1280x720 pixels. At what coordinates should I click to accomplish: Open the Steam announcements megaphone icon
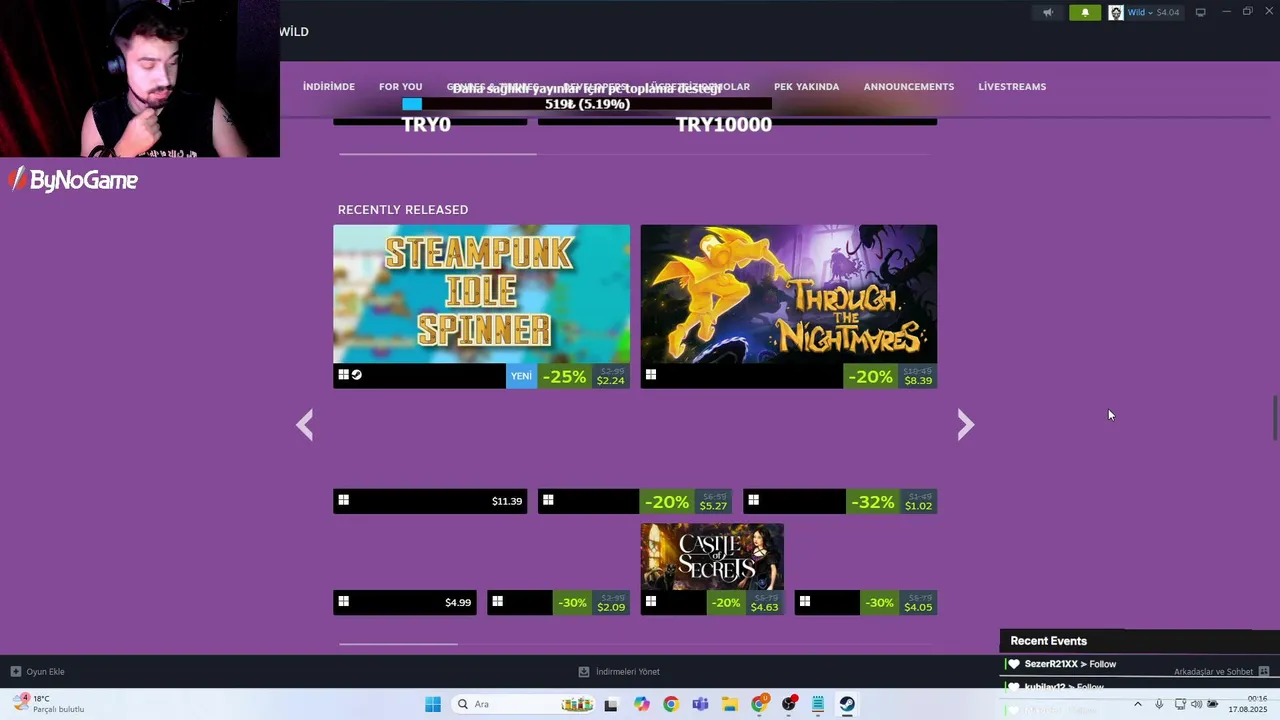click(x=1048, y=13)
